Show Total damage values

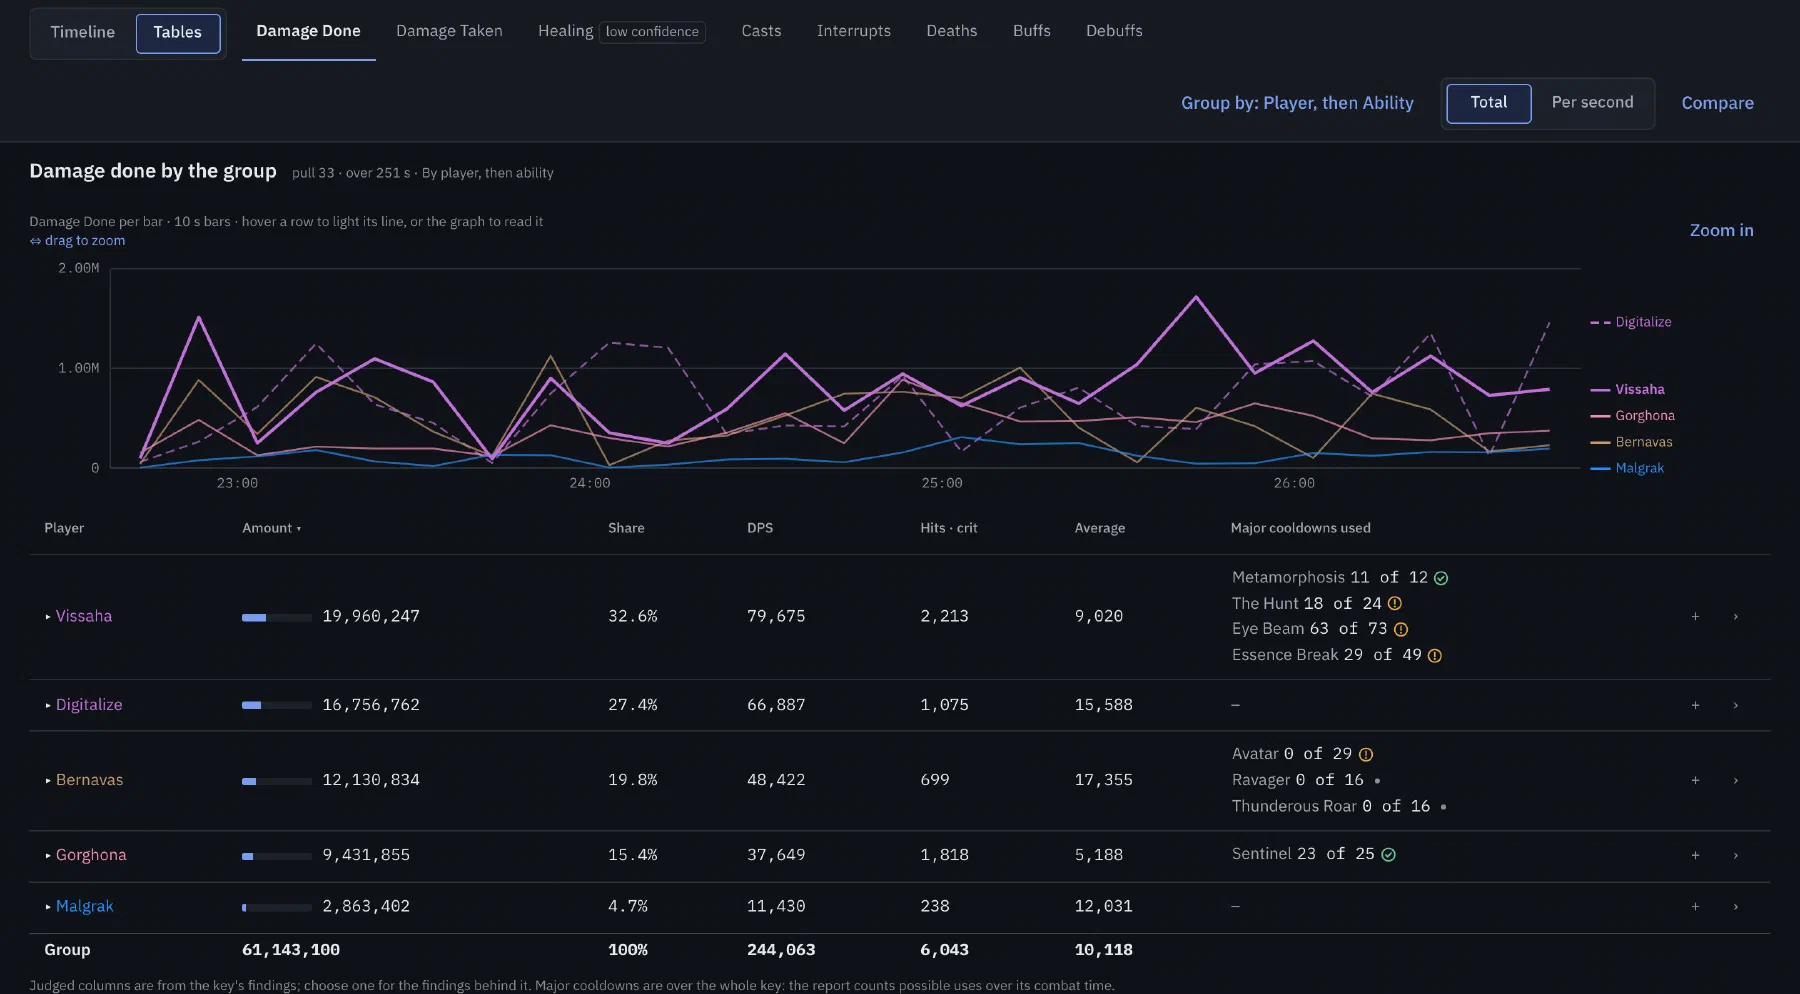[1489, 103]
